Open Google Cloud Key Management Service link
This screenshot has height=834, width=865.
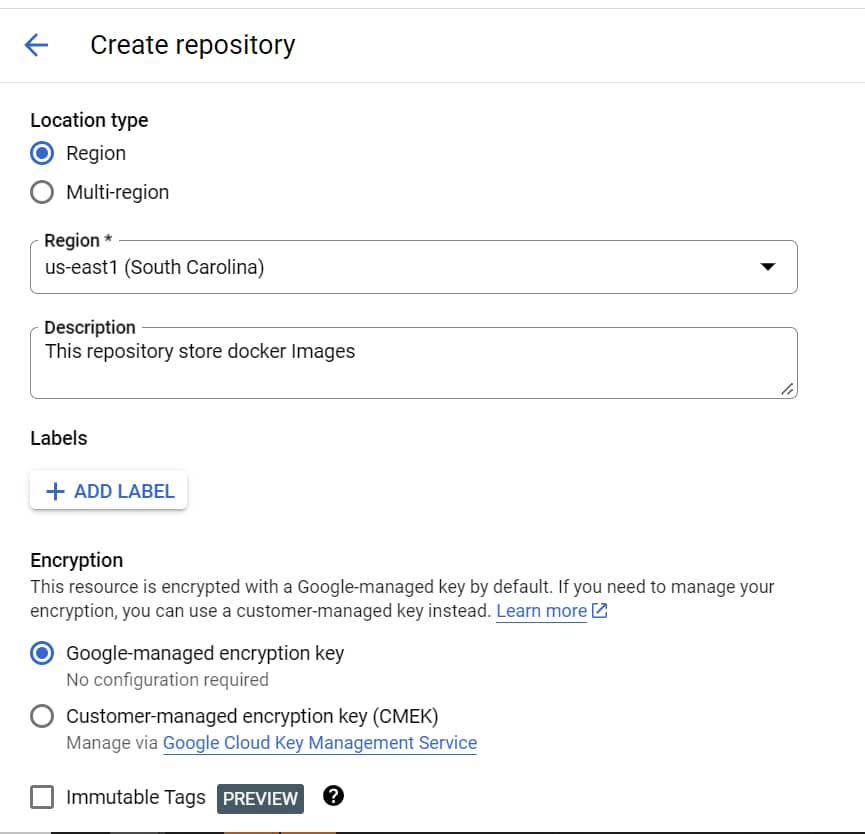(x=319, y=743)
